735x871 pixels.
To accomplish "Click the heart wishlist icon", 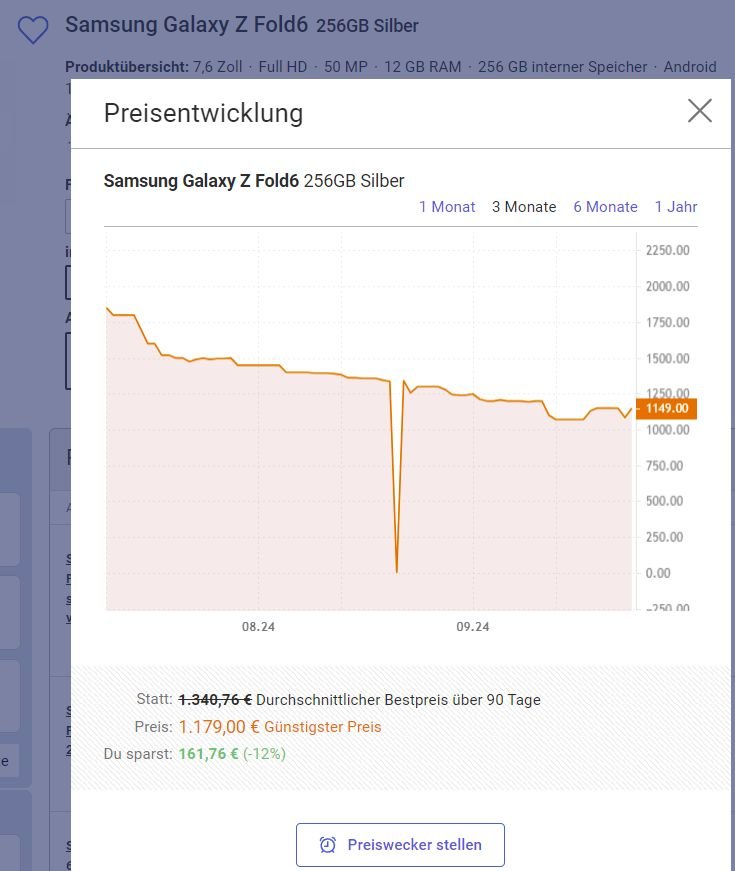I will point(33,29).
